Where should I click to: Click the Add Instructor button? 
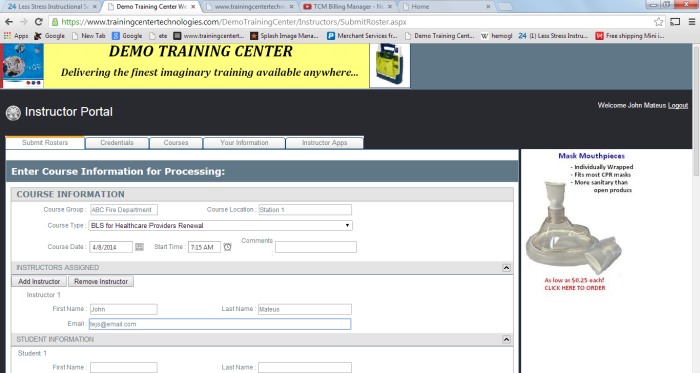(x=39, y=282)
